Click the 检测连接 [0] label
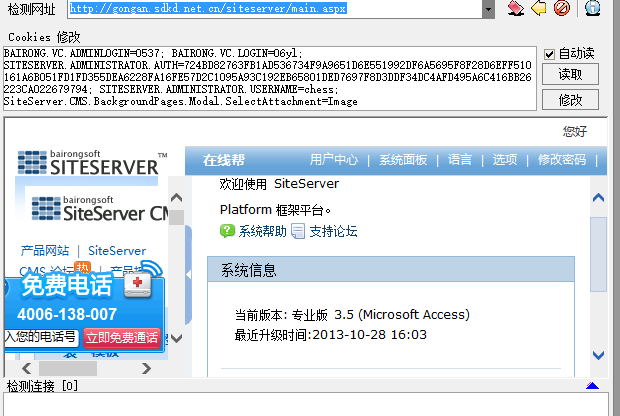 [42, 386]
